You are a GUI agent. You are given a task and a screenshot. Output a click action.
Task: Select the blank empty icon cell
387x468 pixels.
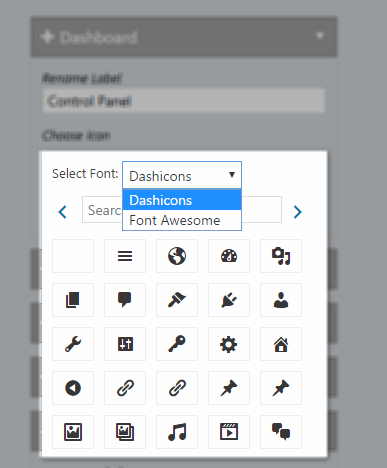pos(73,256)
